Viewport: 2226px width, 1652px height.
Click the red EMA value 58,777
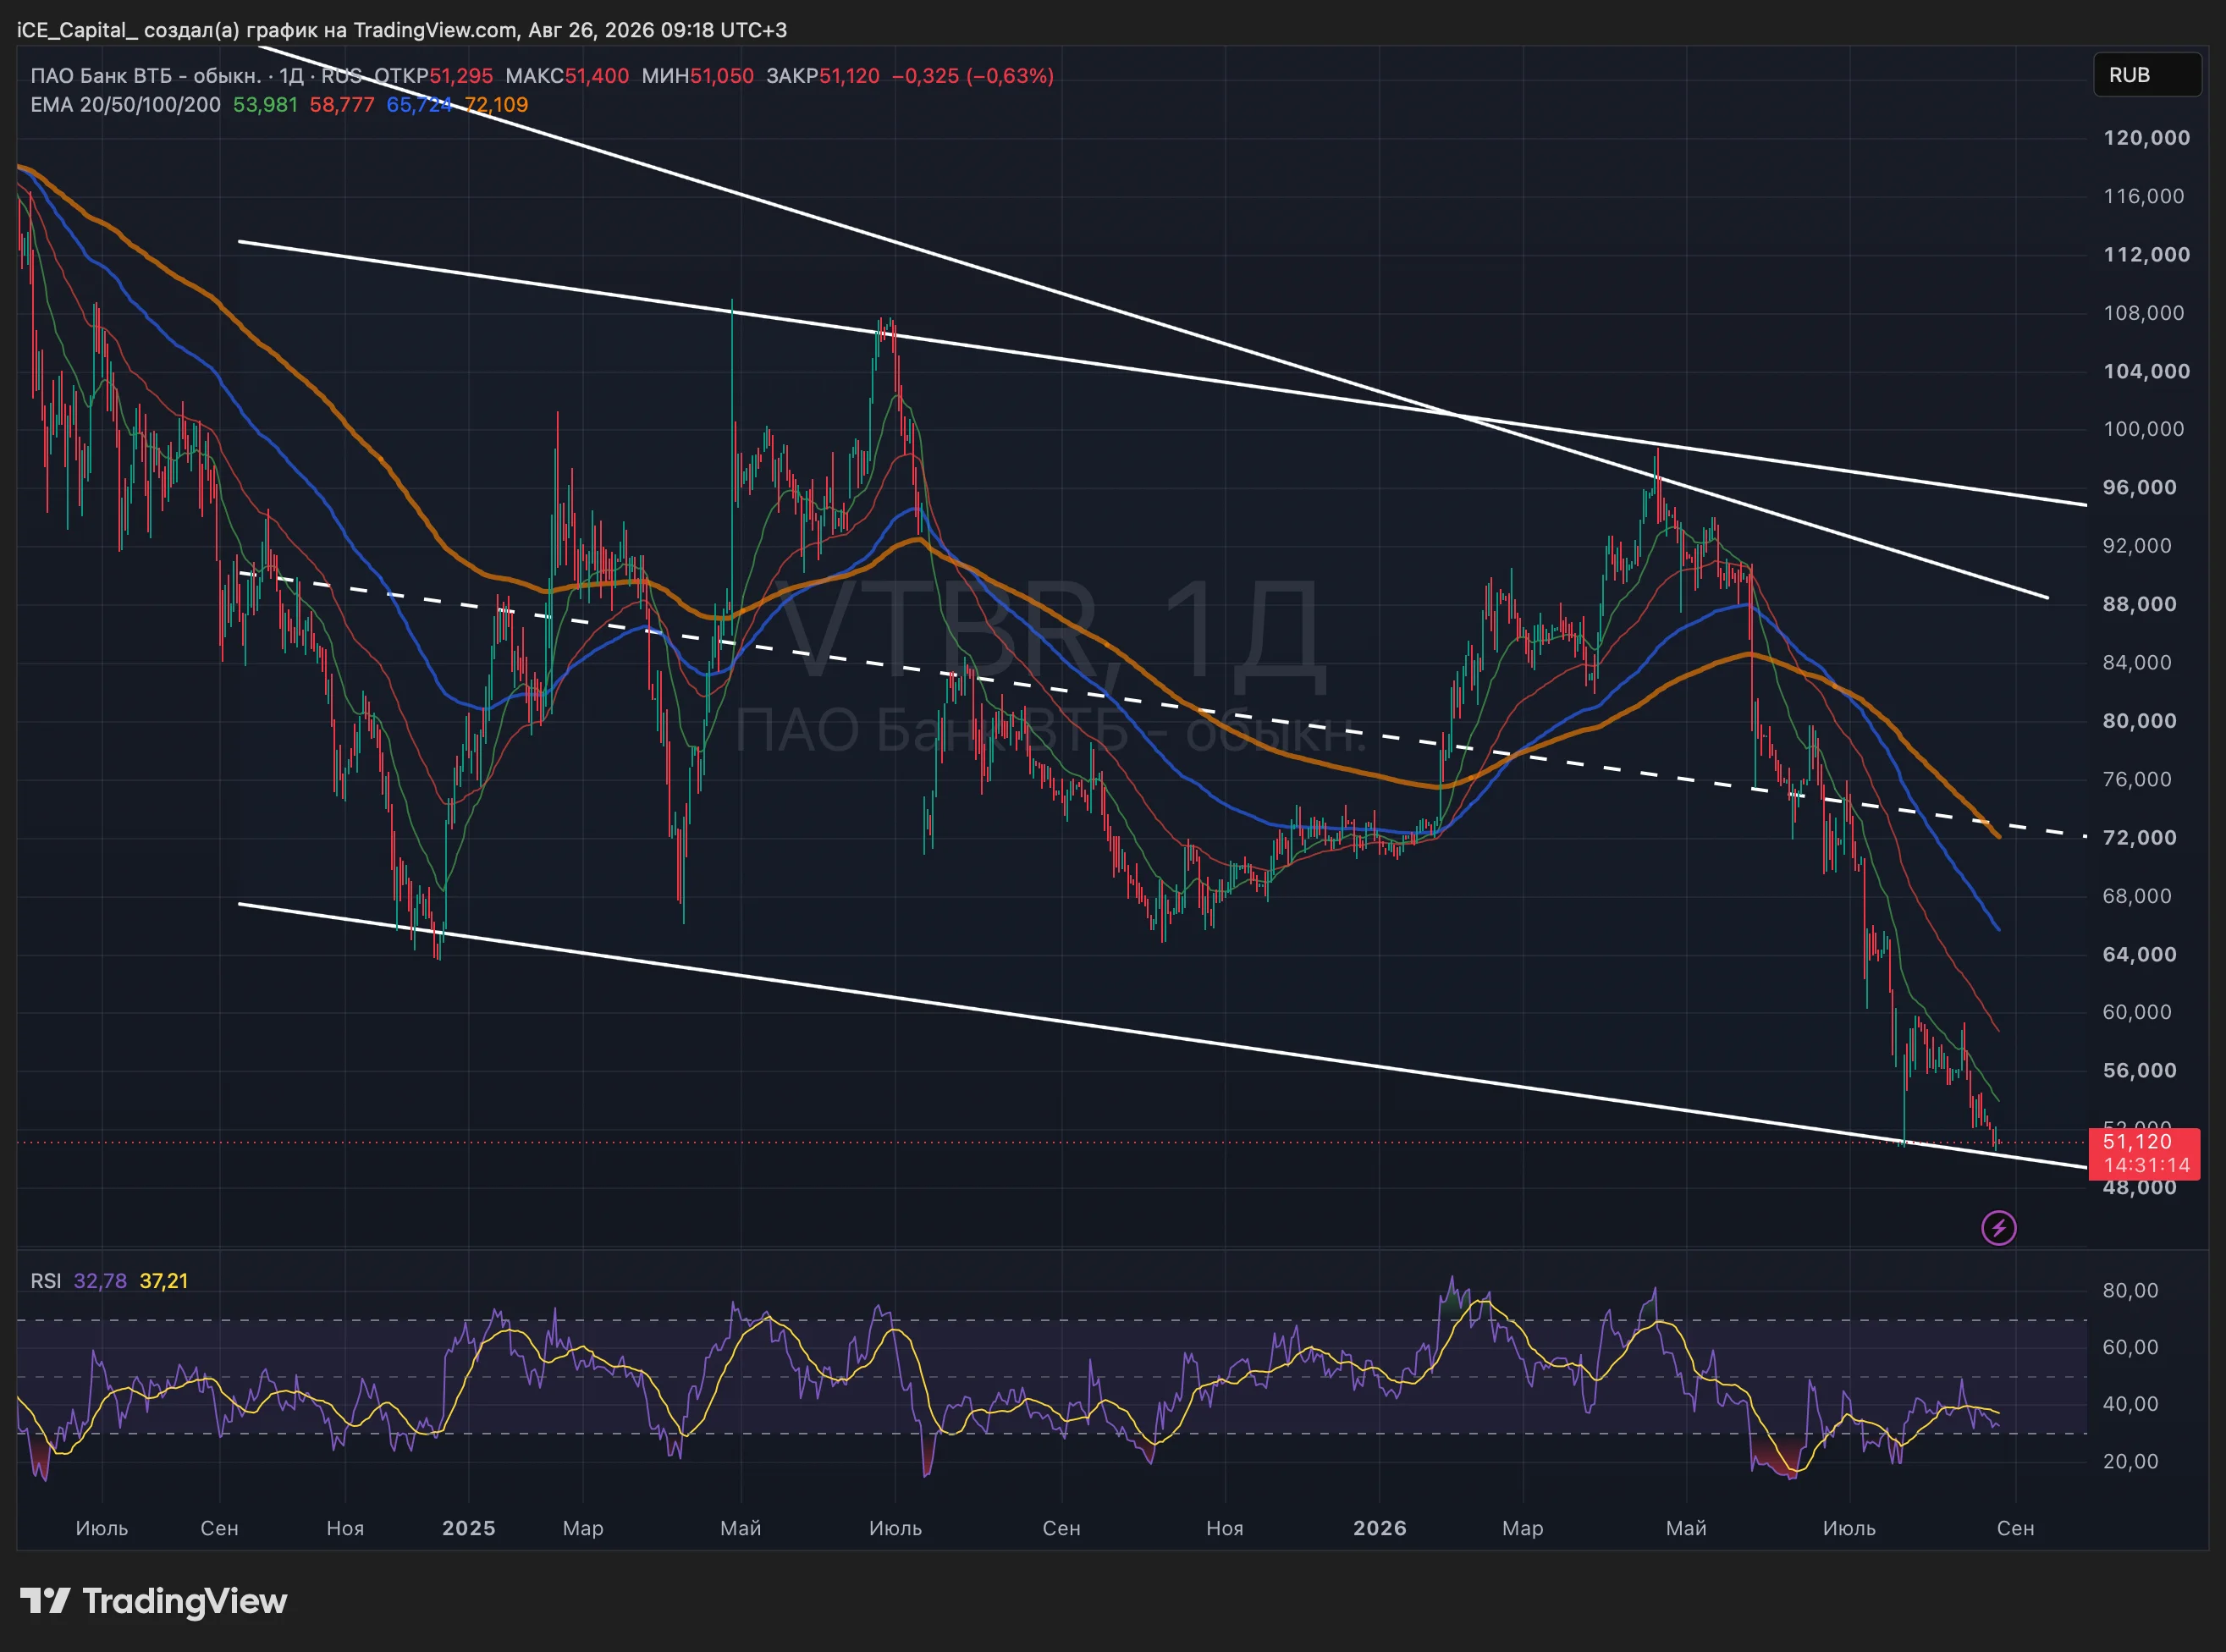click(342, 105)
